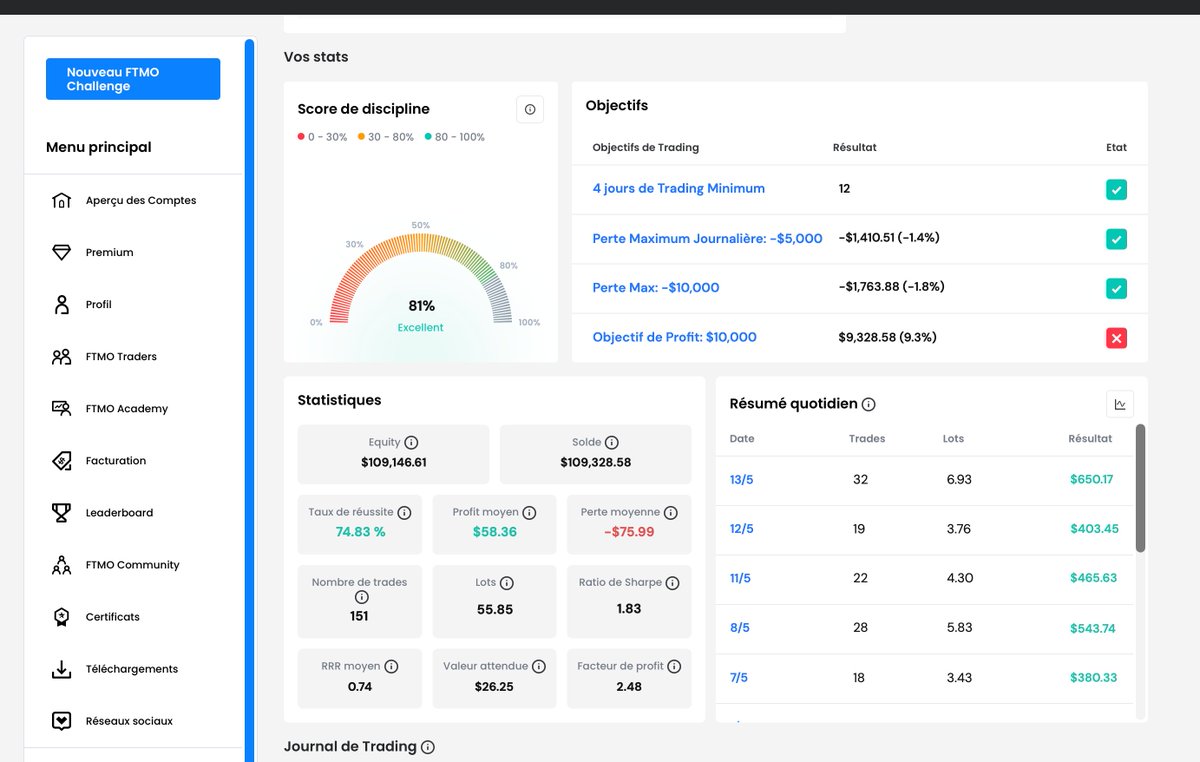
Task: Click info icon beside Taux de réussite
Action: point(404,512)
